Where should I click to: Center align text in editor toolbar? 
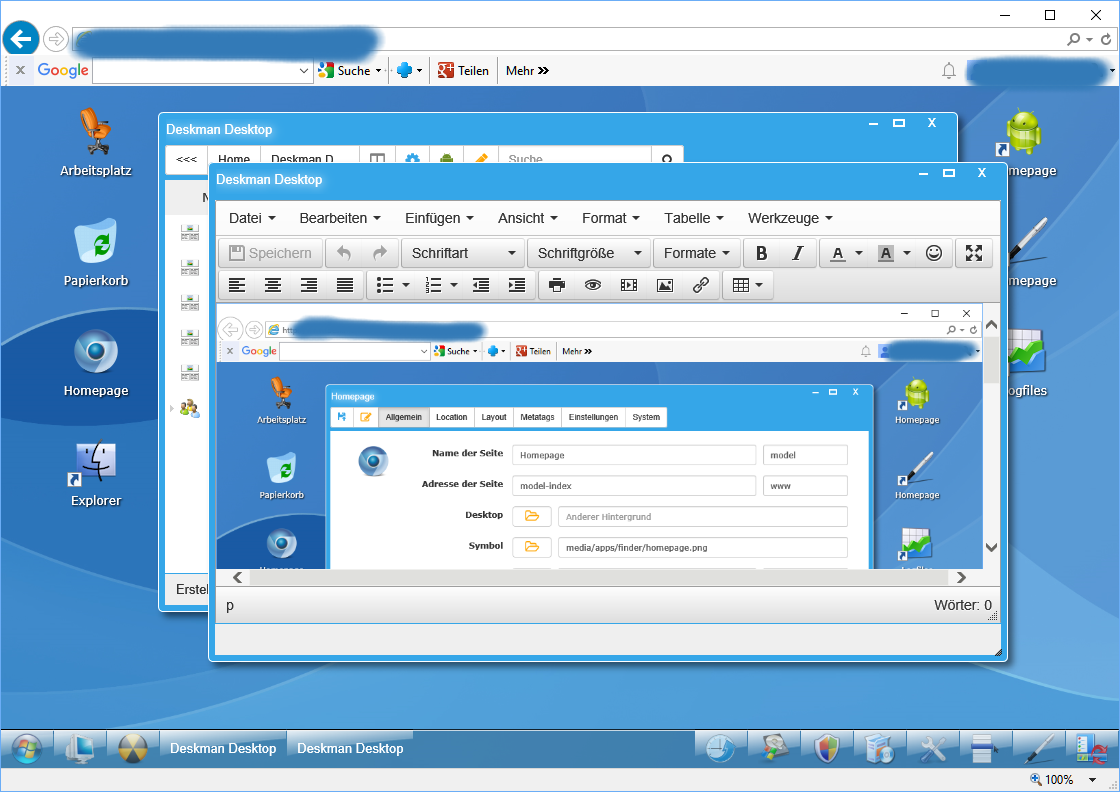(273, 286)
